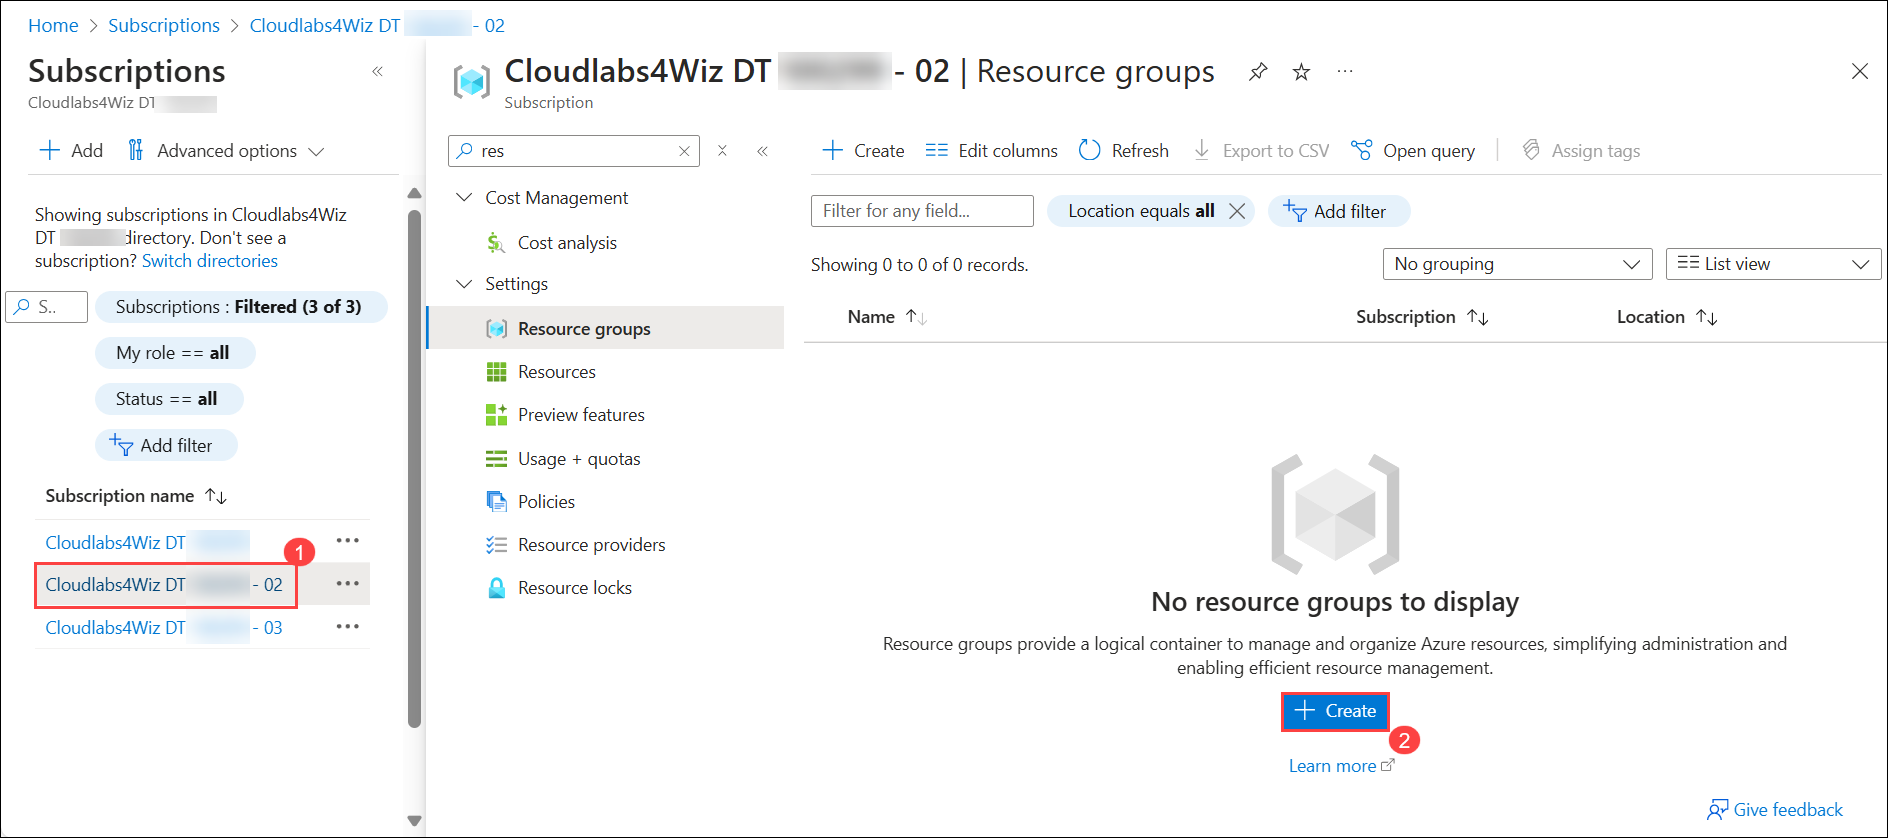The image size is (1888, 838).
Task: Refresh the resource groups list
Action: click(x=1124, y=151)
